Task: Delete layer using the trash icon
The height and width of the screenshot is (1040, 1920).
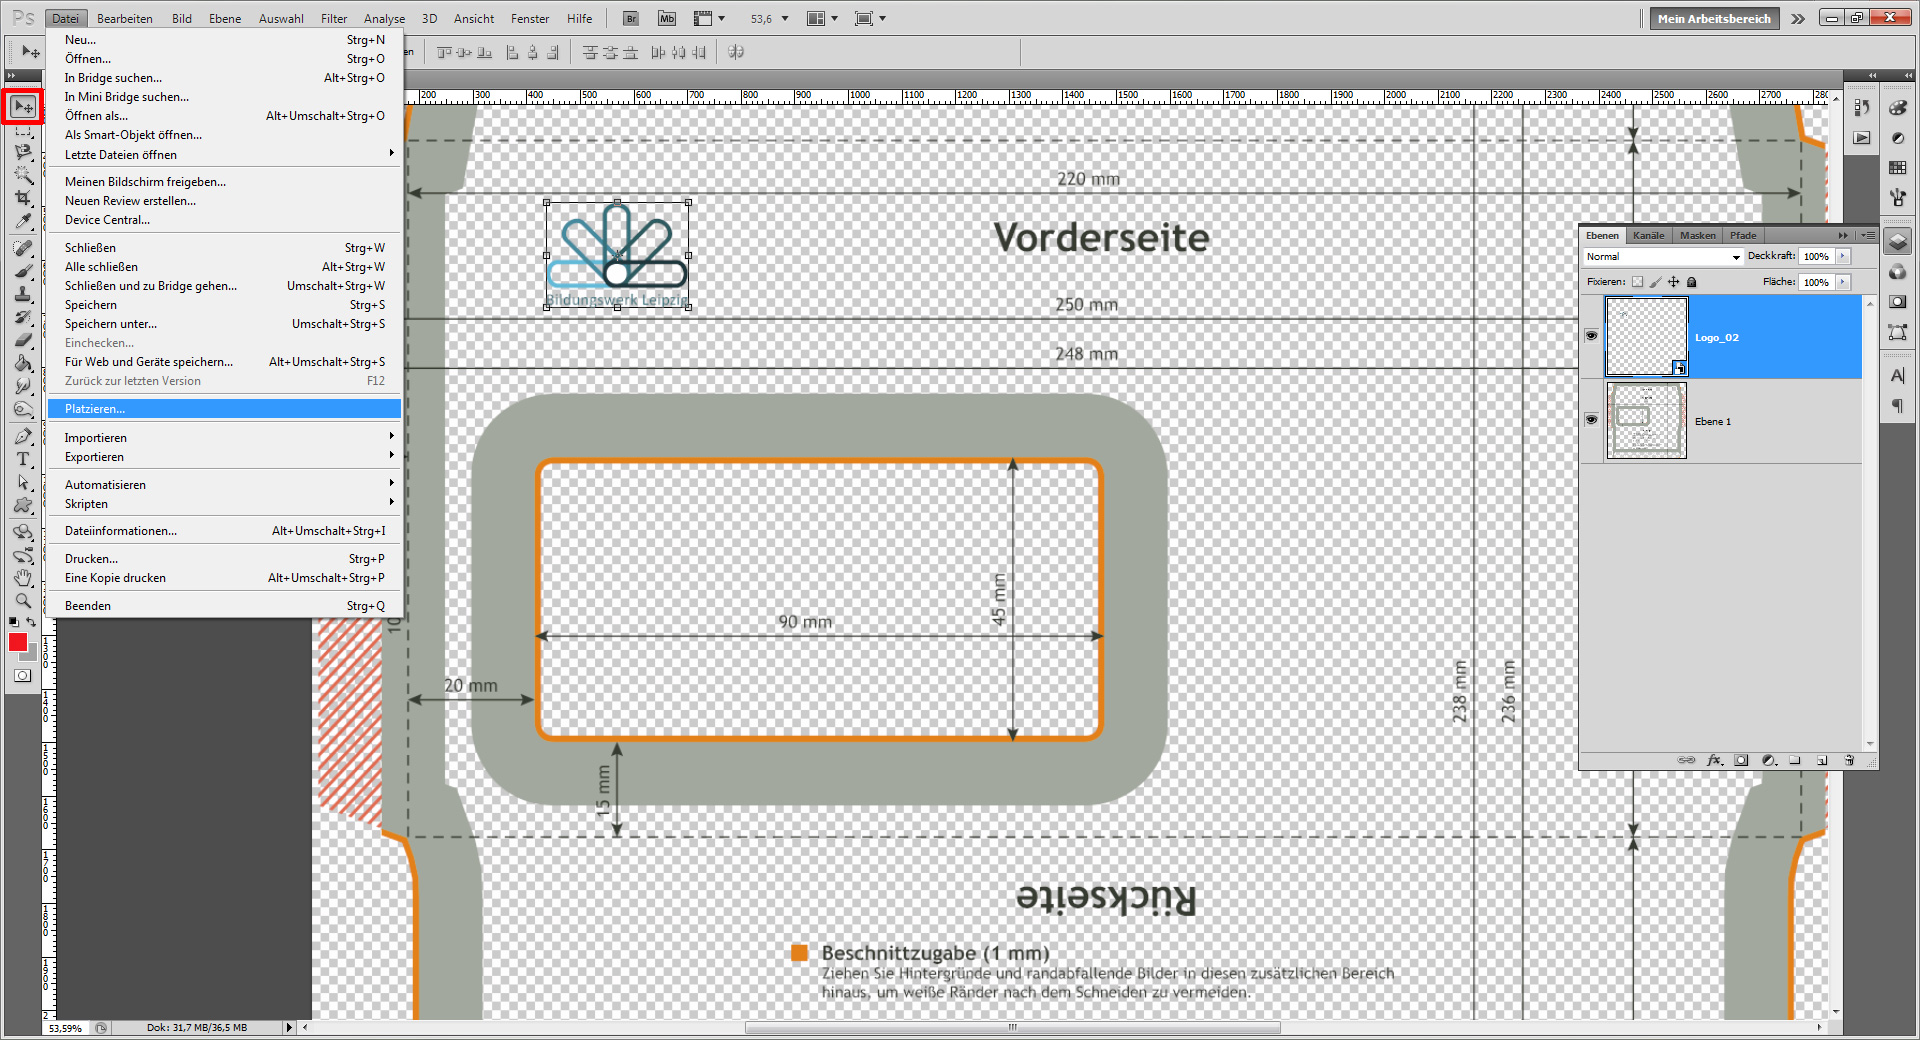Action: [x=1848, y=761]
